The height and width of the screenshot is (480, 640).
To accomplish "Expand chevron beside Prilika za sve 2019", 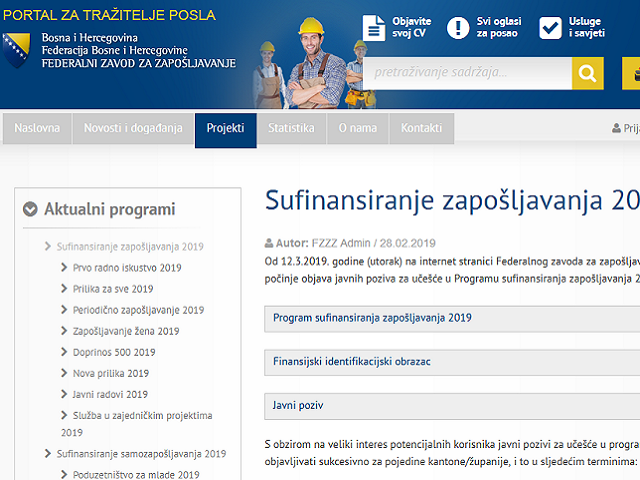I will point(64,289).
